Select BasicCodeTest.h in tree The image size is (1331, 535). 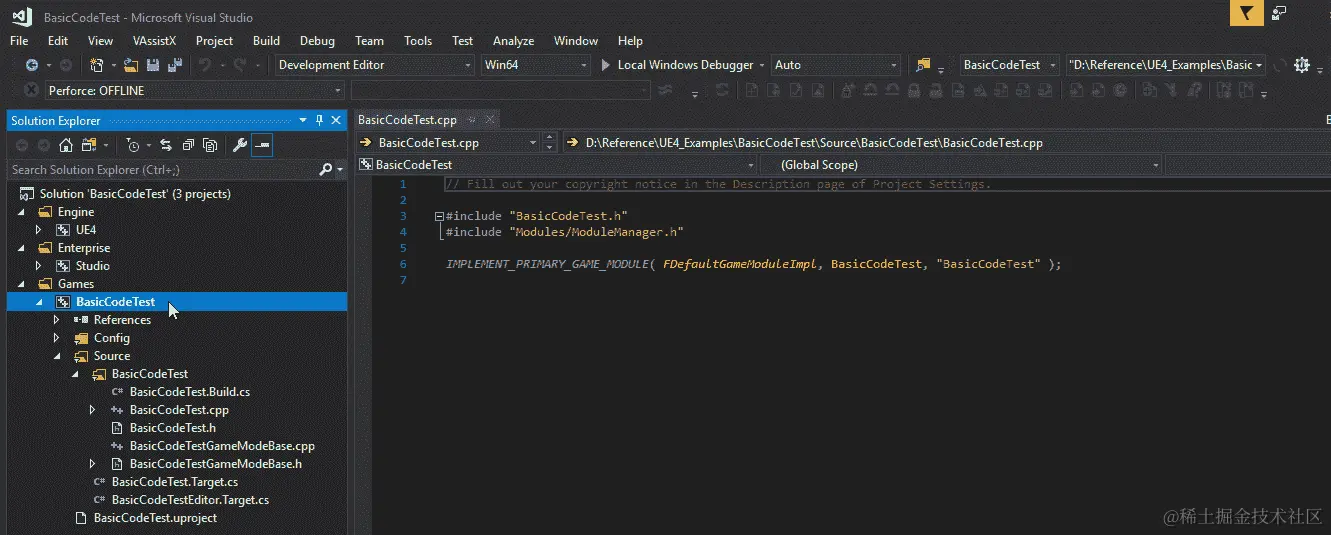point(173,428)
